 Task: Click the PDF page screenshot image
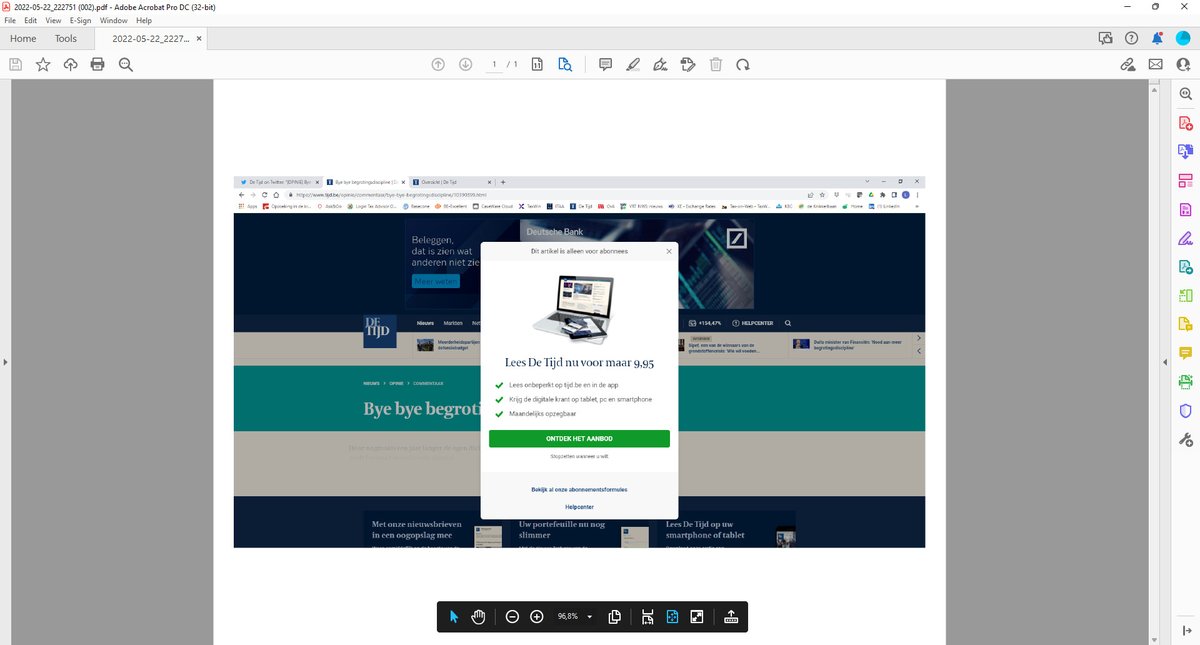pos(579,361)
